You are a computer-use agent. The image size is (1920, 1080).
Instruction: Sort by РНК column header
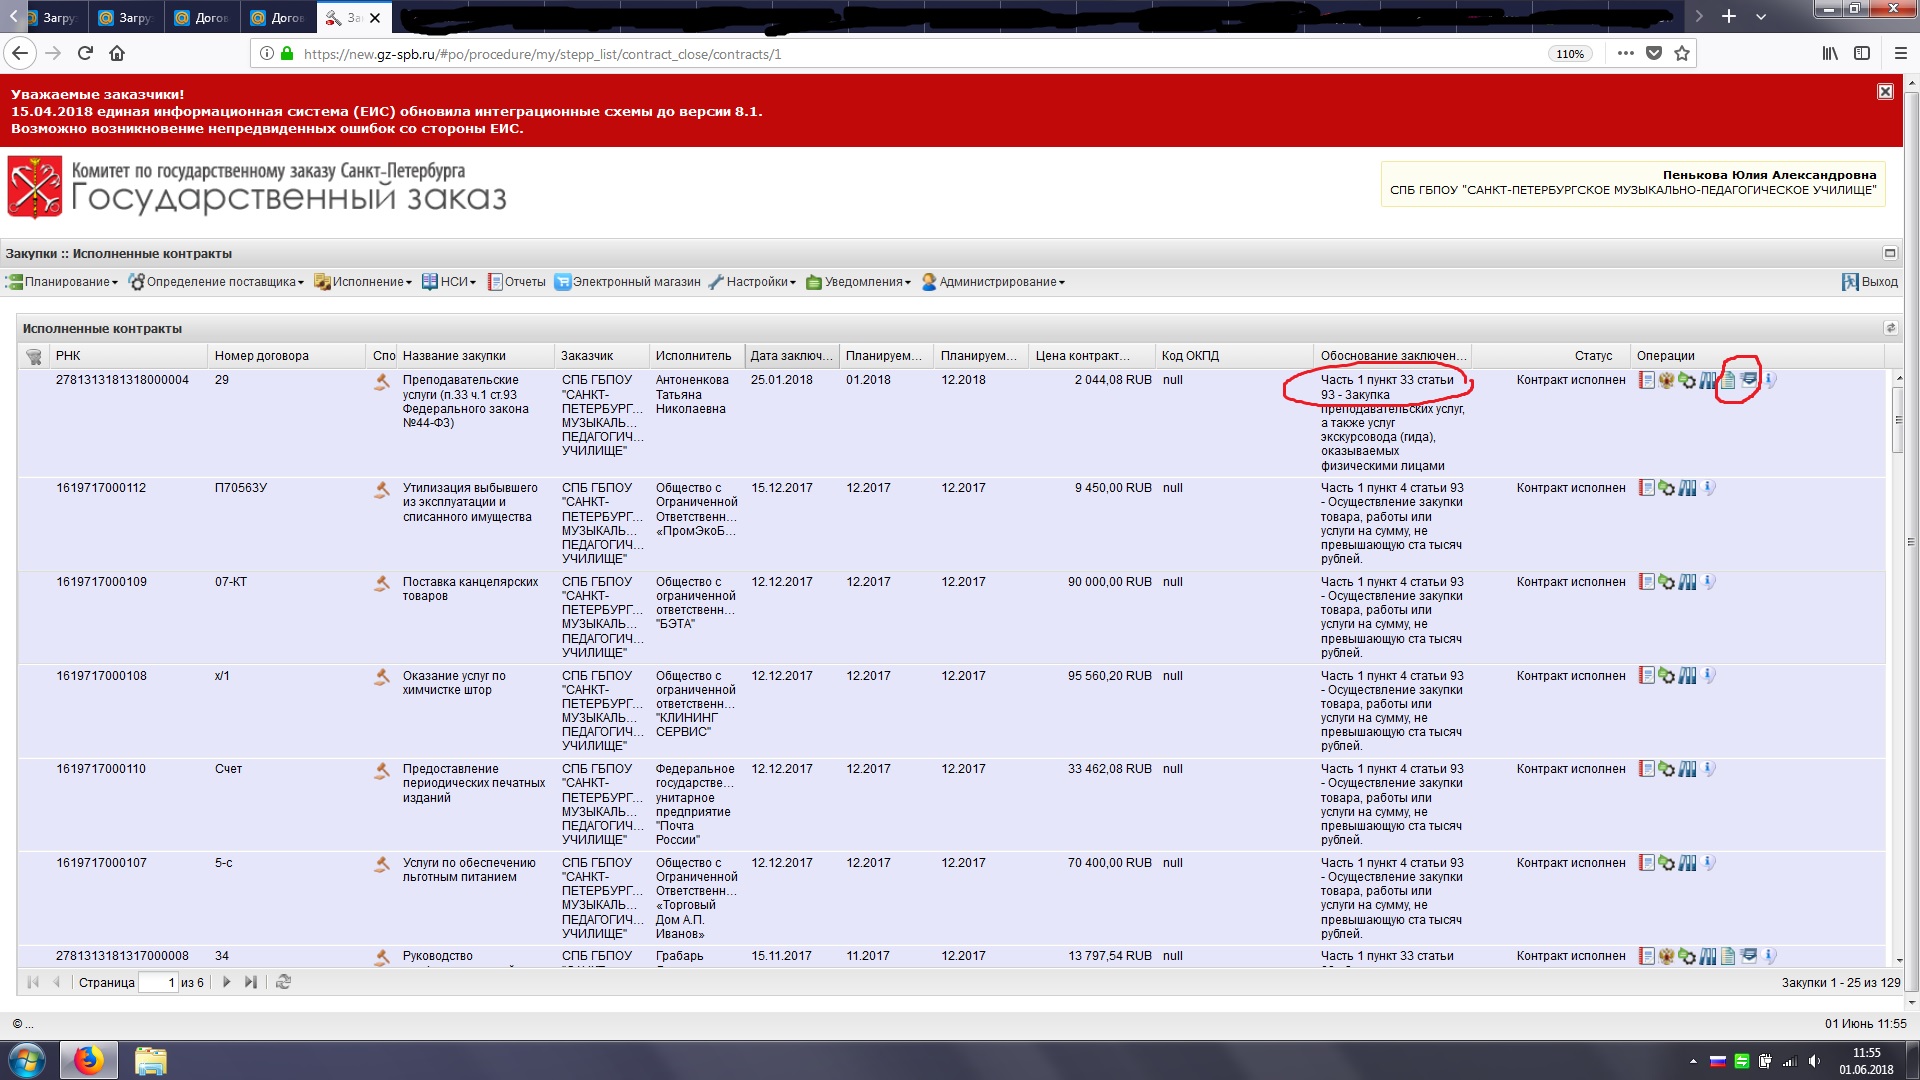[x=128, y=356]
